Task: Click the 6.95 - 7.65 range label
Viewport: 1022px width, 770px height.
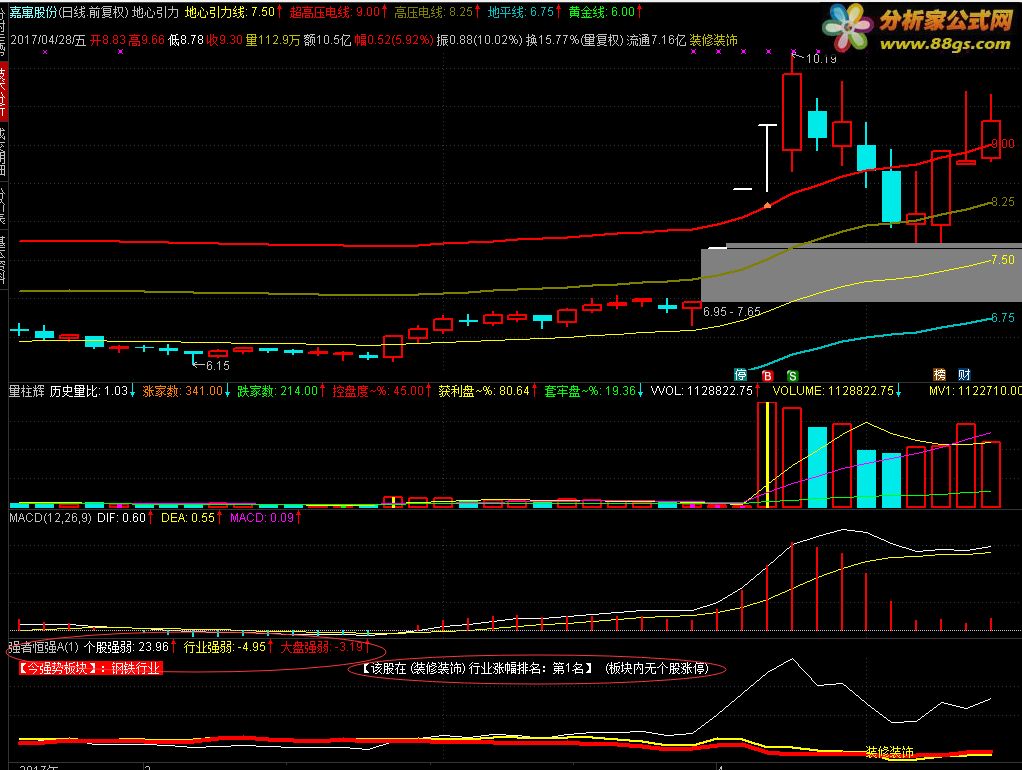Action: click(x=732, y=312)
